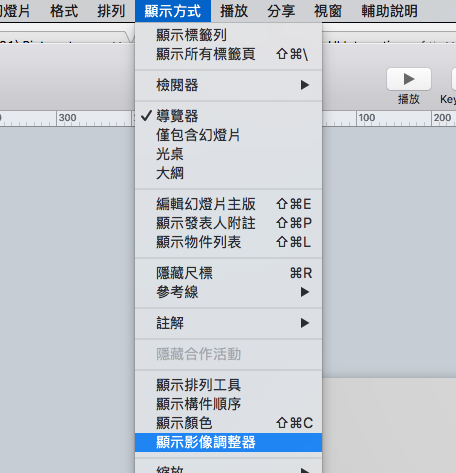Choose 顯示構件順序 menu item
Screen dimensions: 456x473
pos(228,404)
